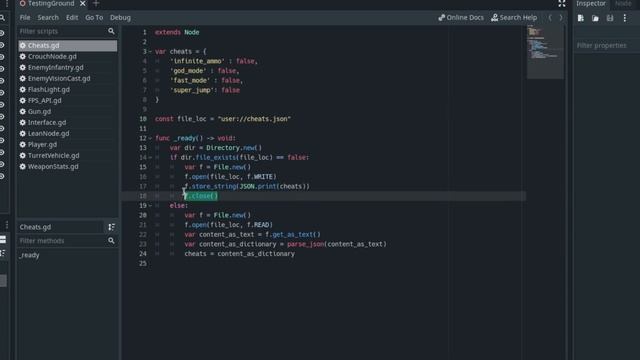Click line number 10 in the gutter

143,119
